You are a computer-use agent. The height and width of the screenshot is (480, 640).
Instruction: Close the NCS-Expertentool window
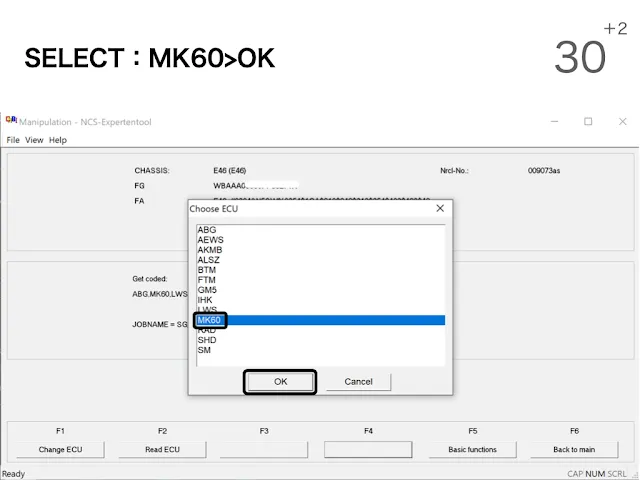622,121
